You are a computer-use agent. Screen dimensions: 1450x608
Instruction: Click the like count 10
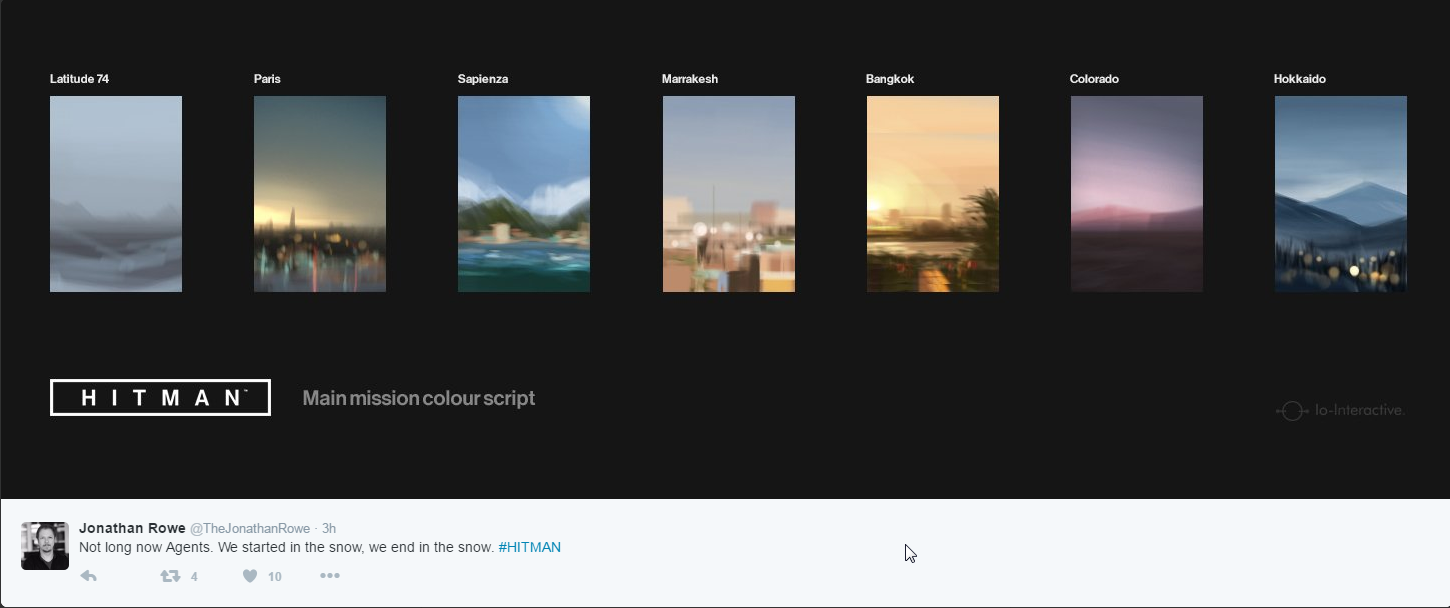coord(275,576)
